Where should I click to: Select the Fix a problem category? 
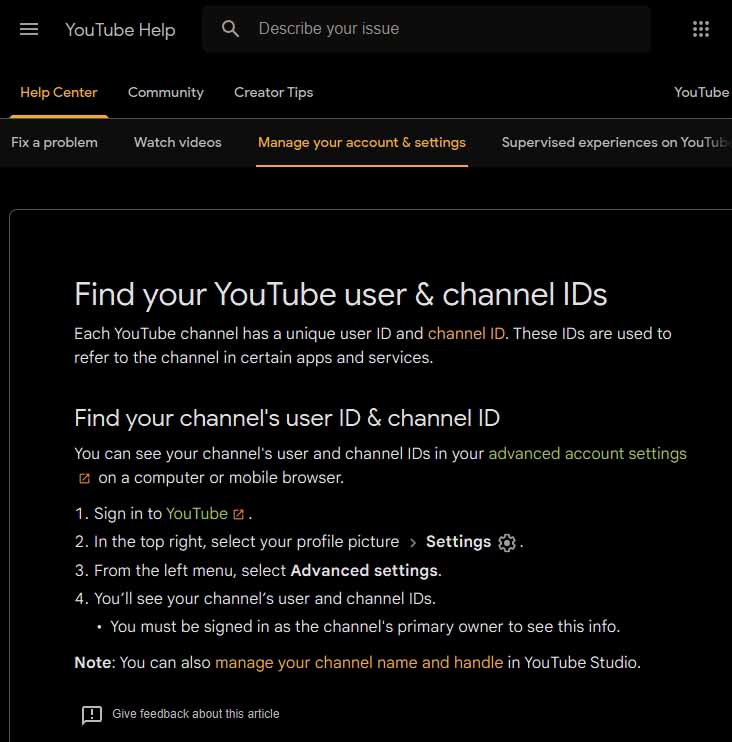(54, 142)
